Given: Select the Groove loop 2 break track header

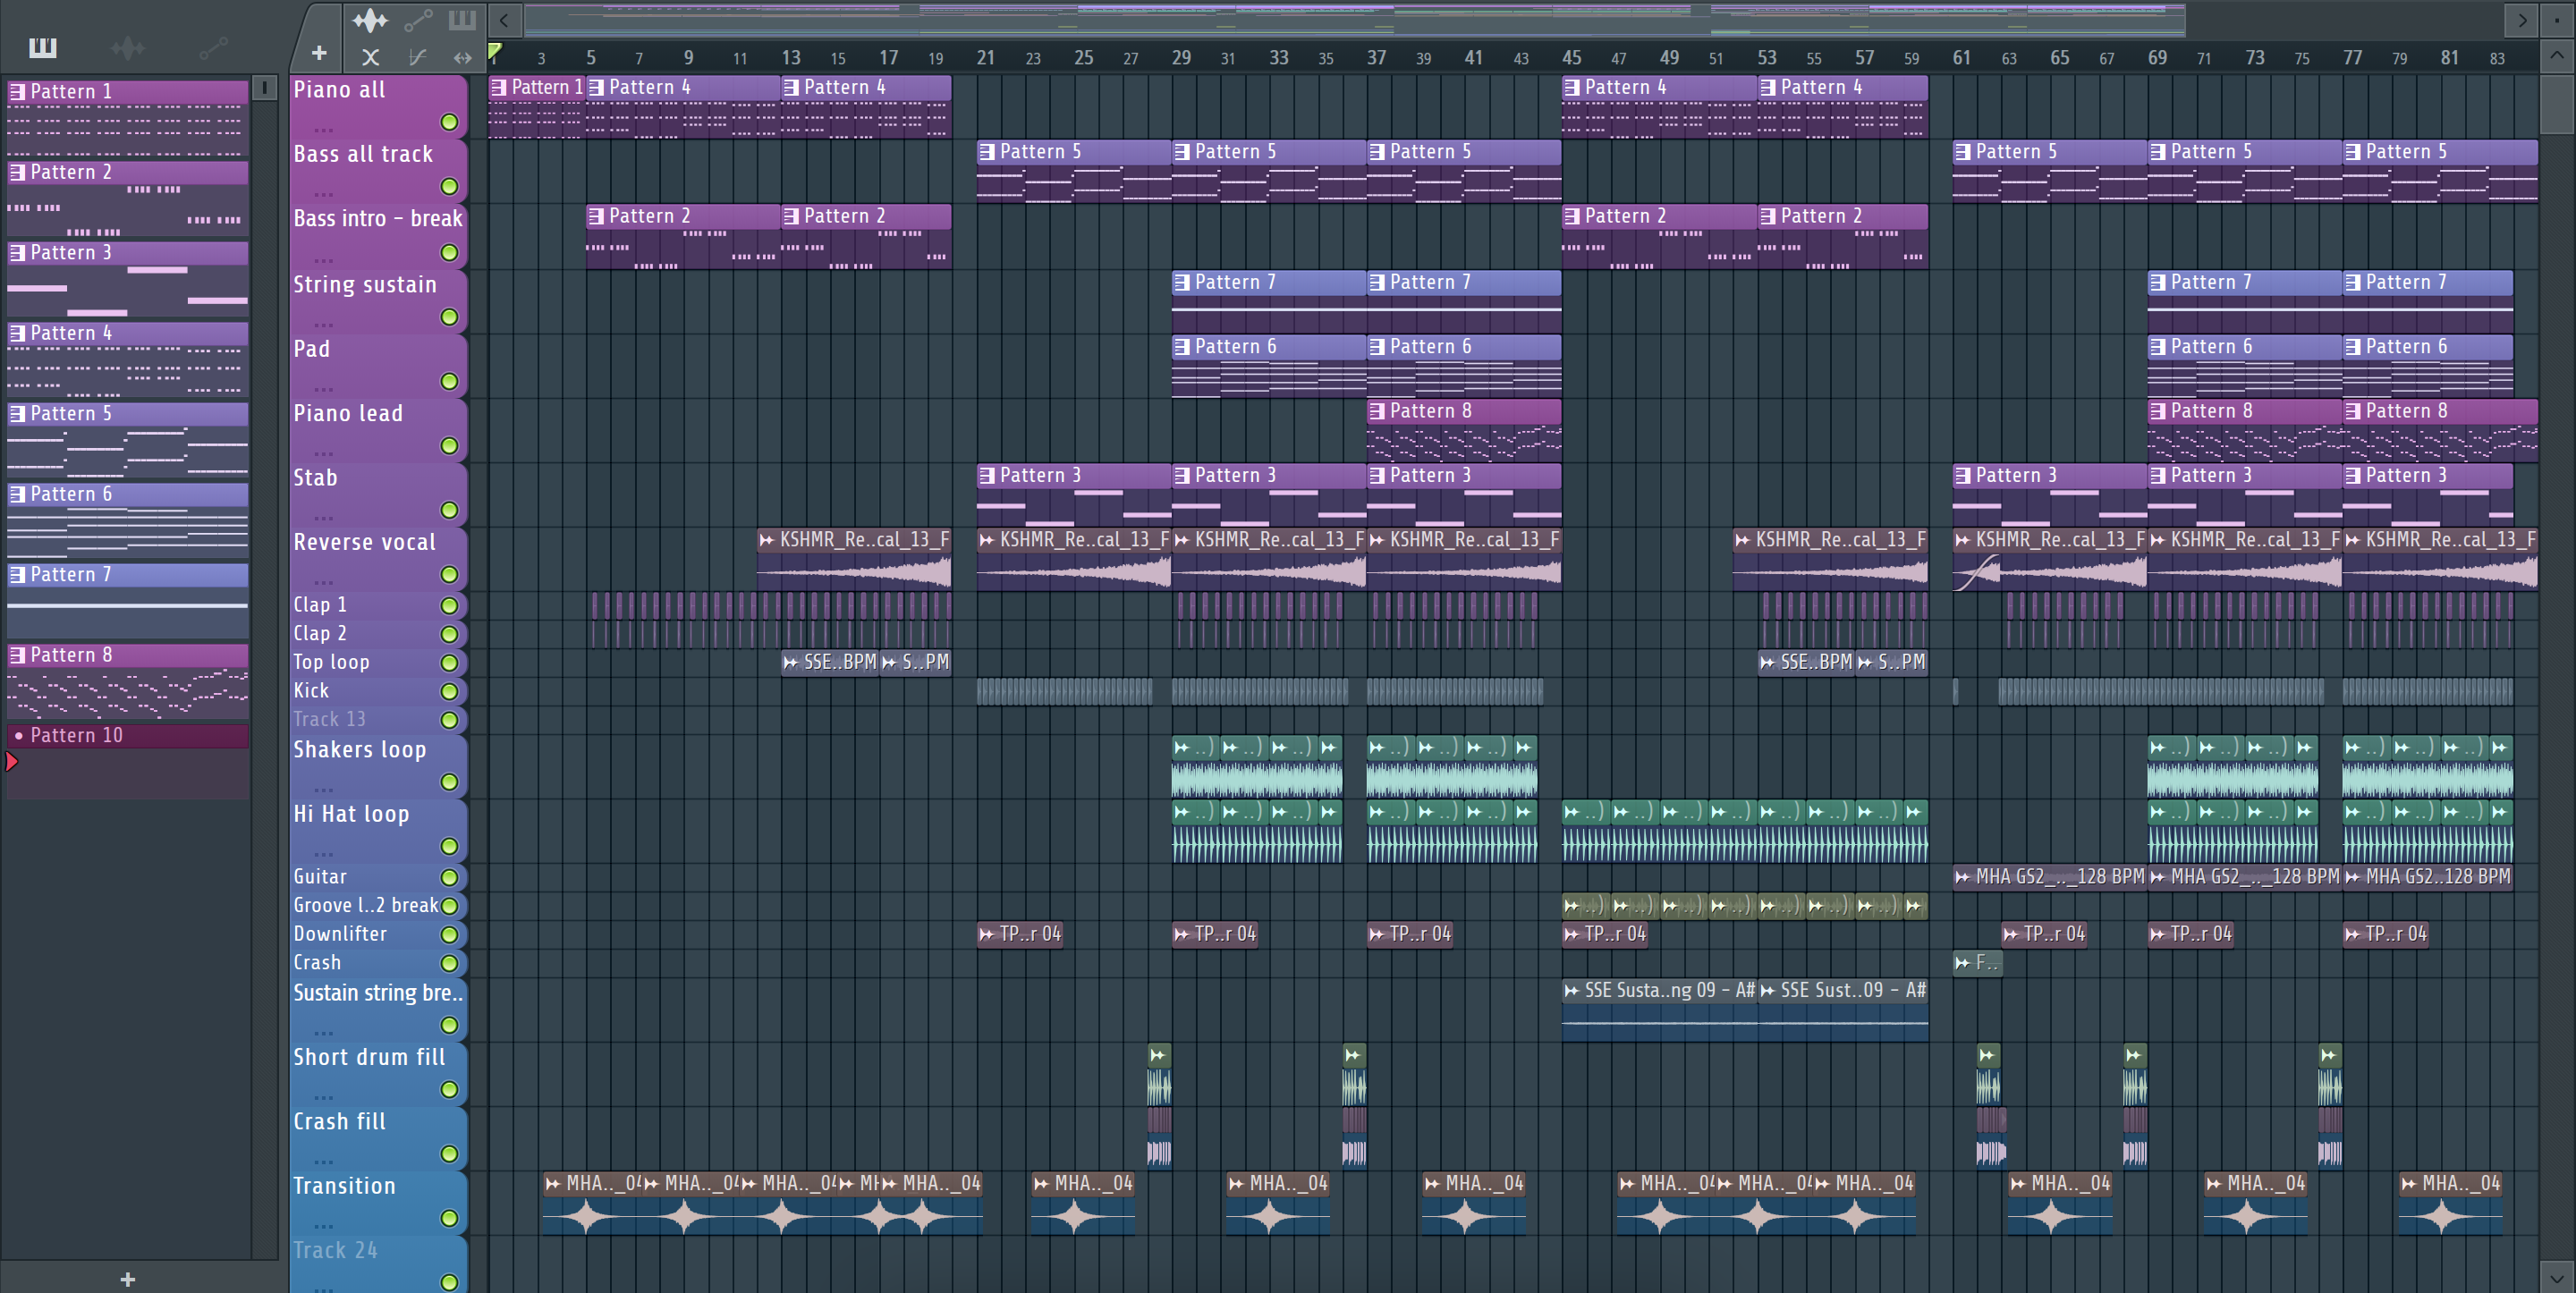Looking at the screenshot, I should click(x=378, y=906).
